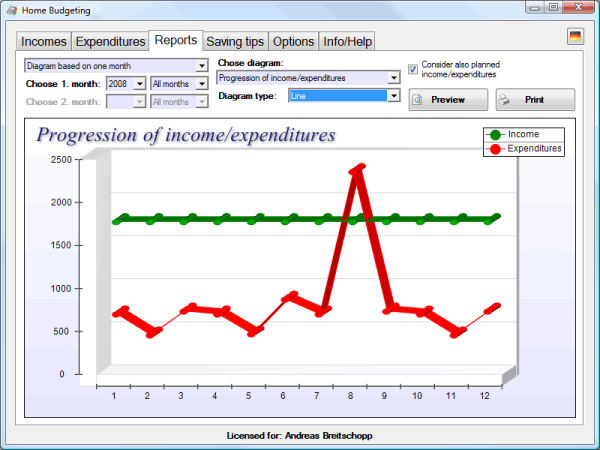Click the 'Income' legend label
Image resolution: width=600 pixels, height=450 pixels.
coord(523,134)
